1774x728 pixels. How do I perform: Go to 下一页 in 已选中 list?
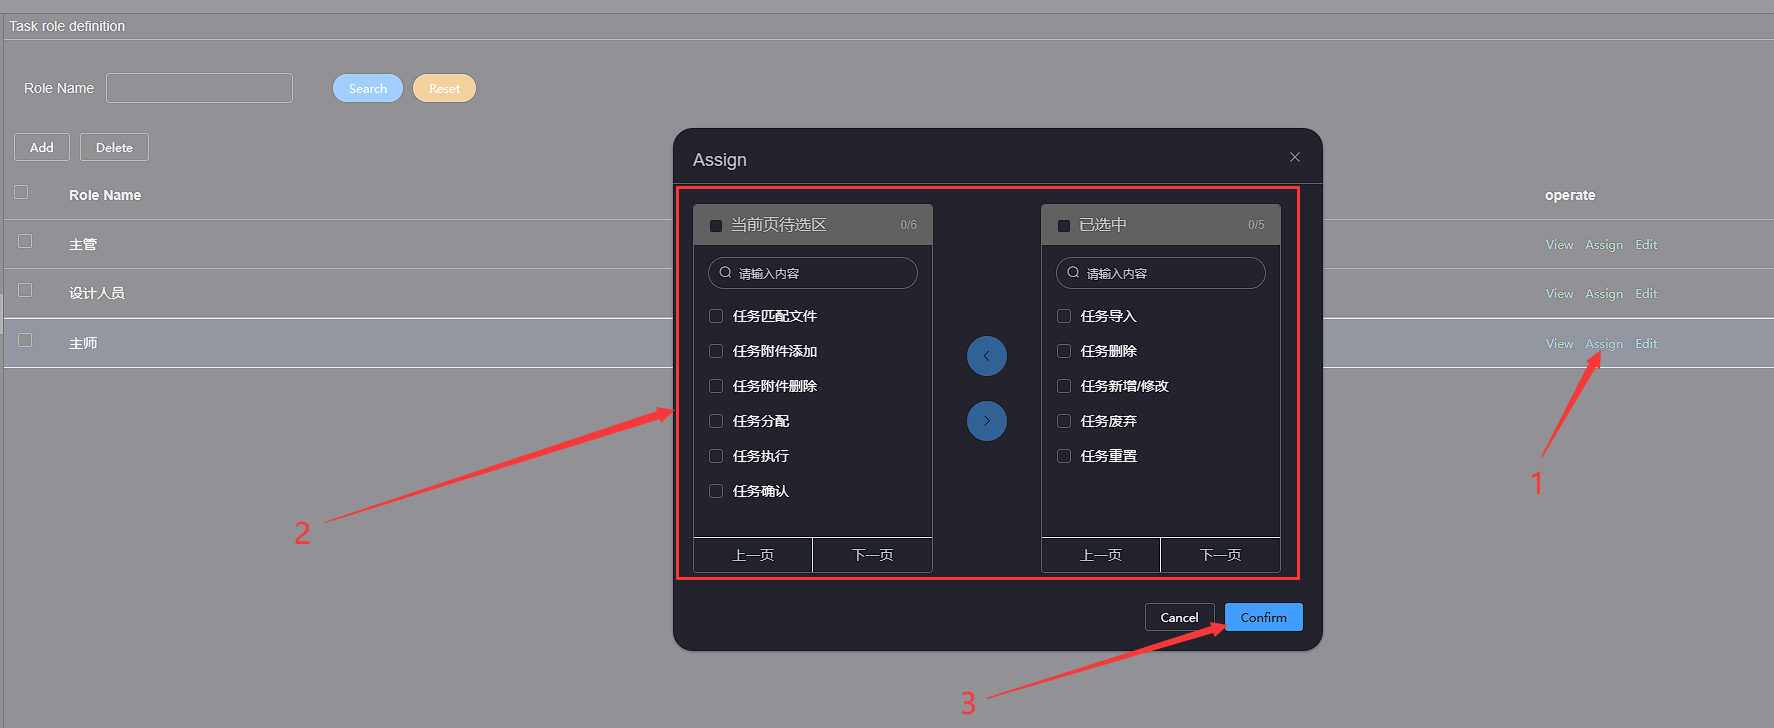click(1221, 555)
